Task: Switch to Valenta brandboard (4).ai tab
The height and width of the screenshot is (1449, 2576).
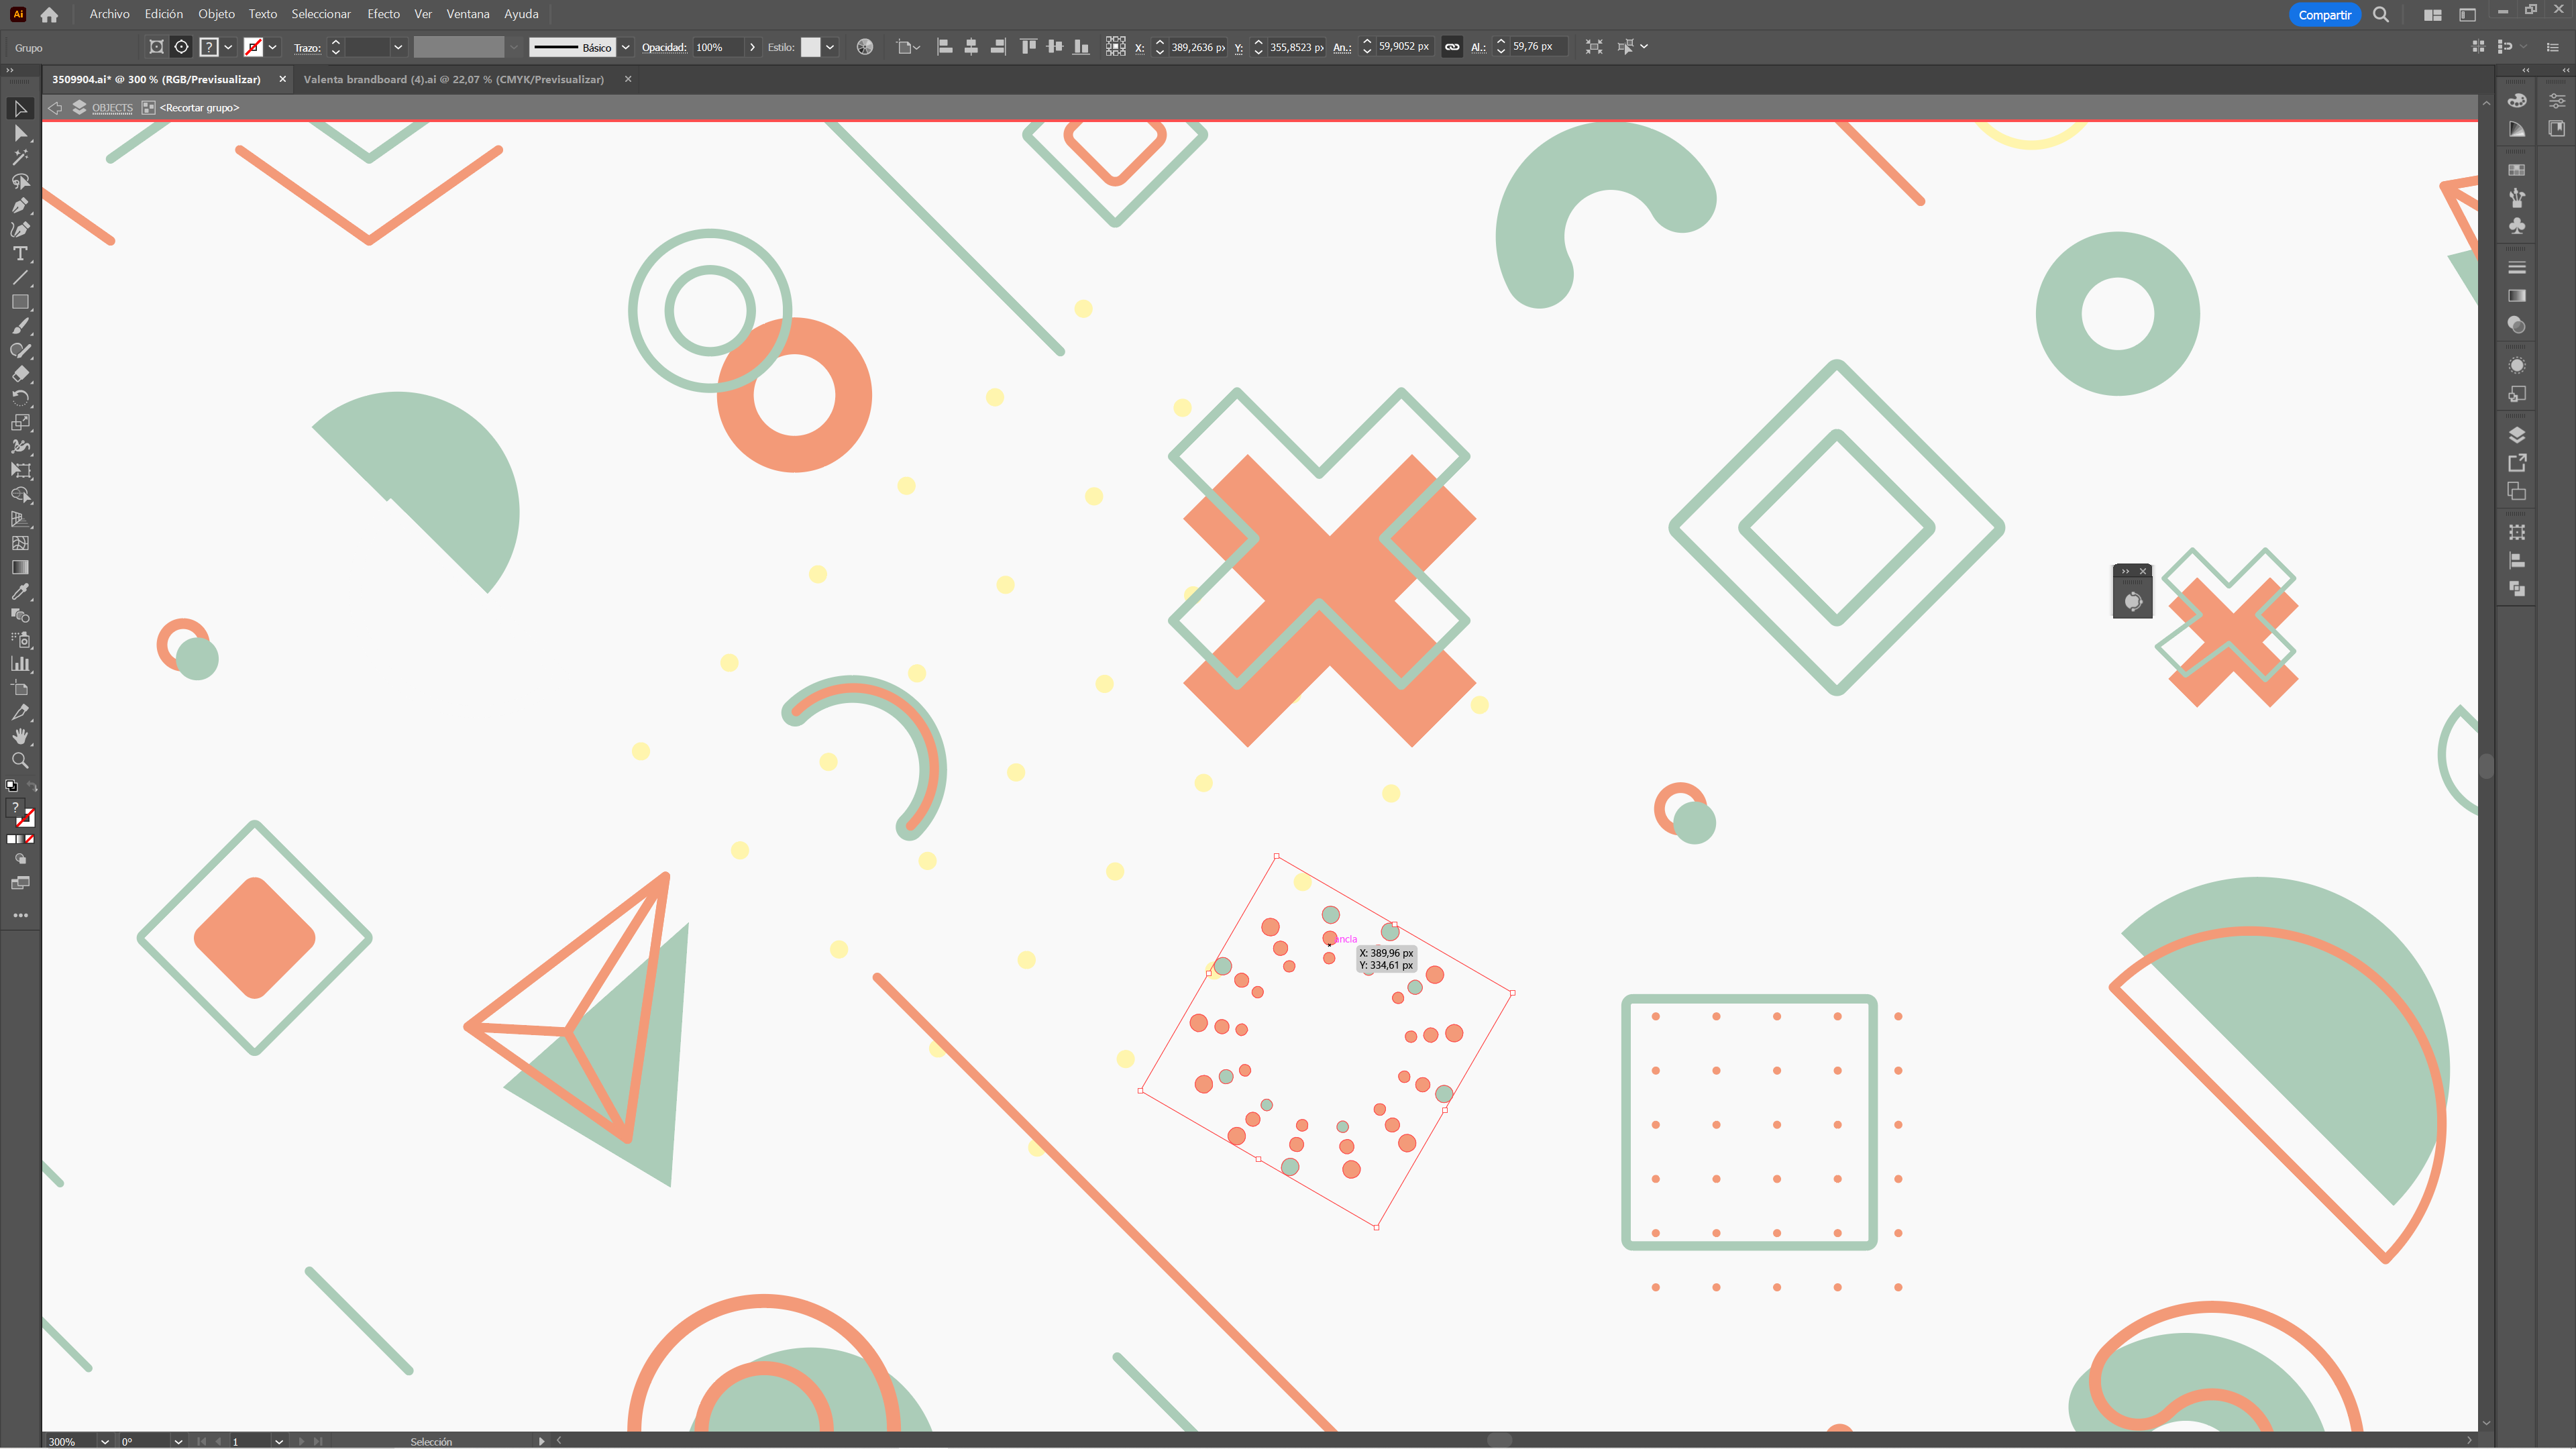Action: [x=453, y=79]
